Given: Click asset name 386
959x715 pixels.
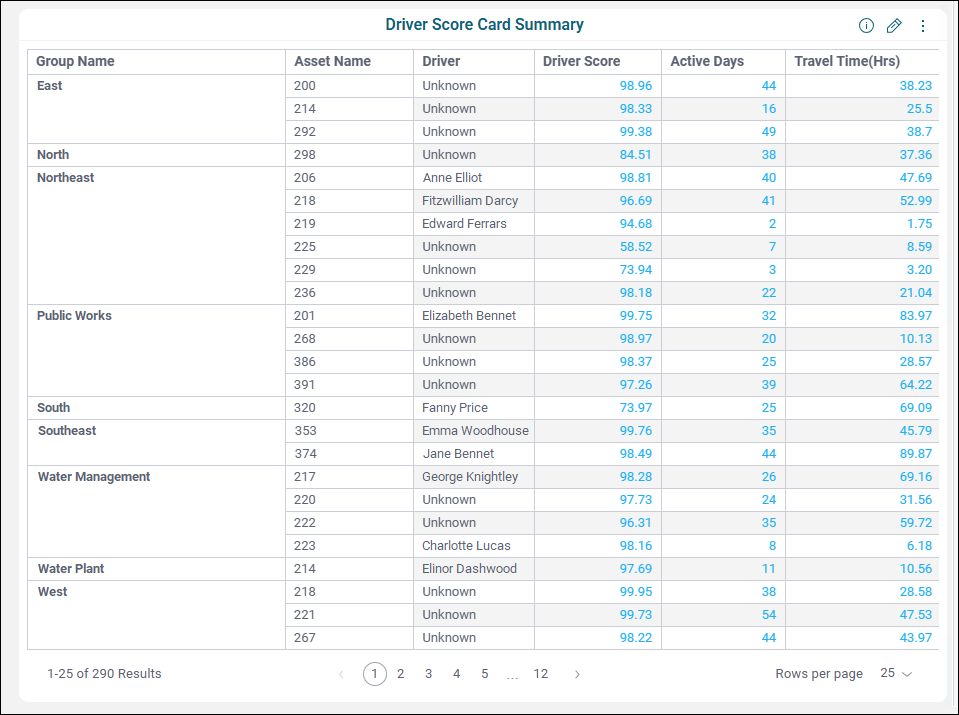Looking at the screenshot, I should click(x=305, y=361).
